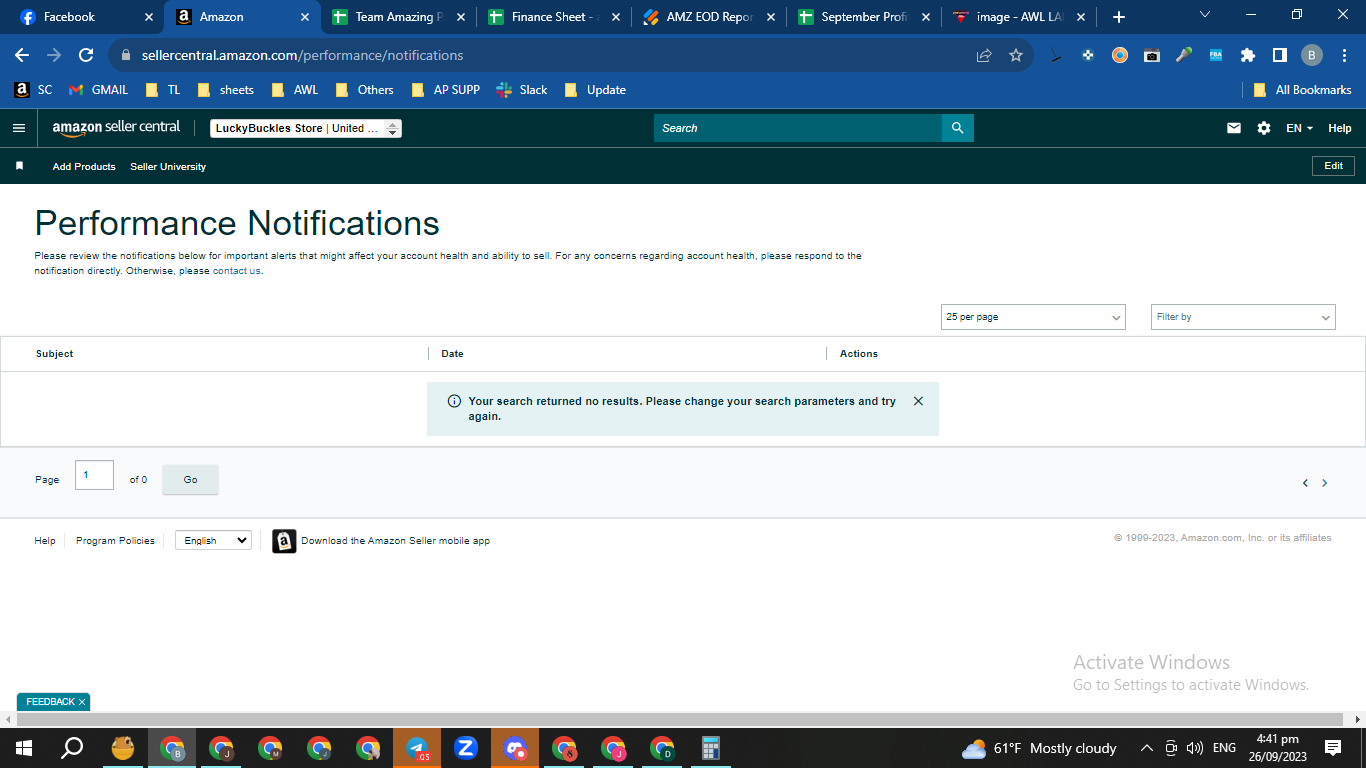Click the Seller Central search field

[x=798, y=128]
